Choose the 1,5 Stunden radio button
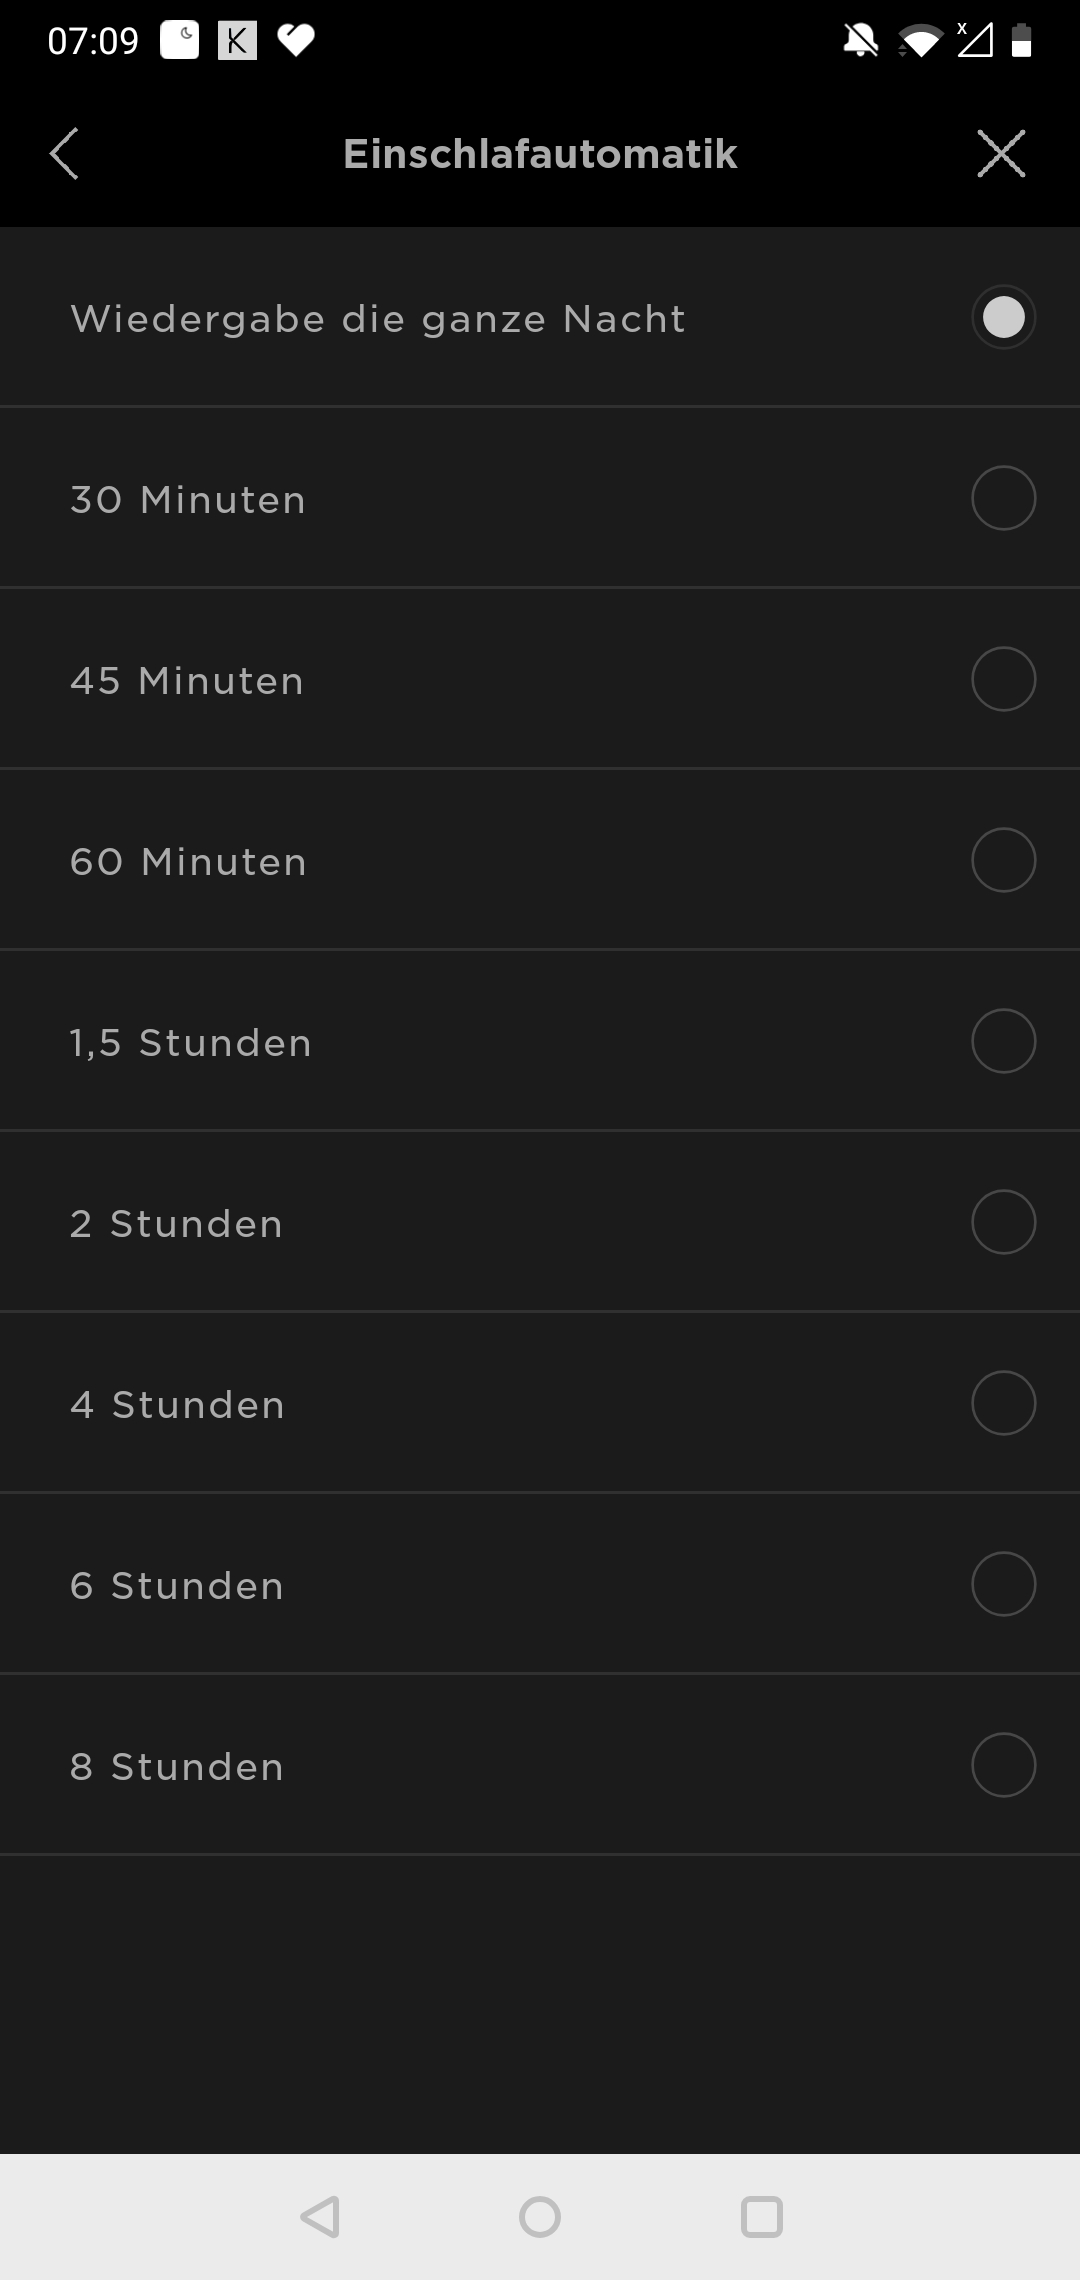This screenshot has height=2280, width=1080. [1003, 1041]
